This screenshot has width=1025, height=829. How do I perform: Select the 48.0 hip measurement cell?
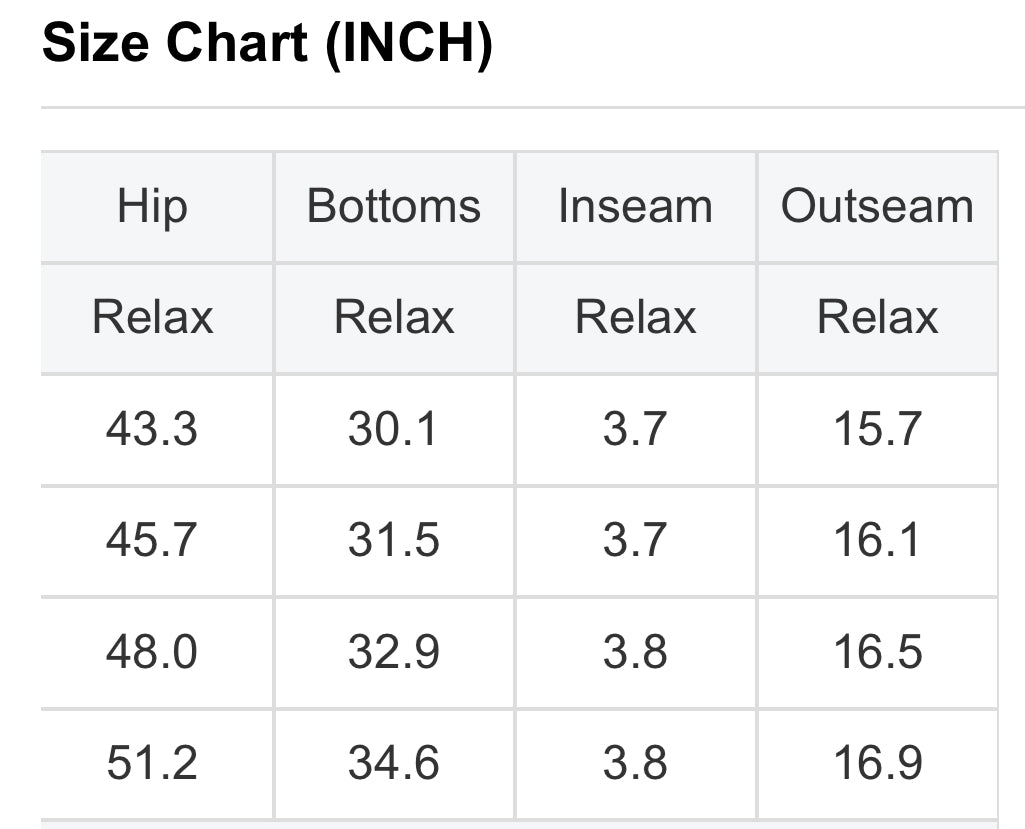(152, 652)
